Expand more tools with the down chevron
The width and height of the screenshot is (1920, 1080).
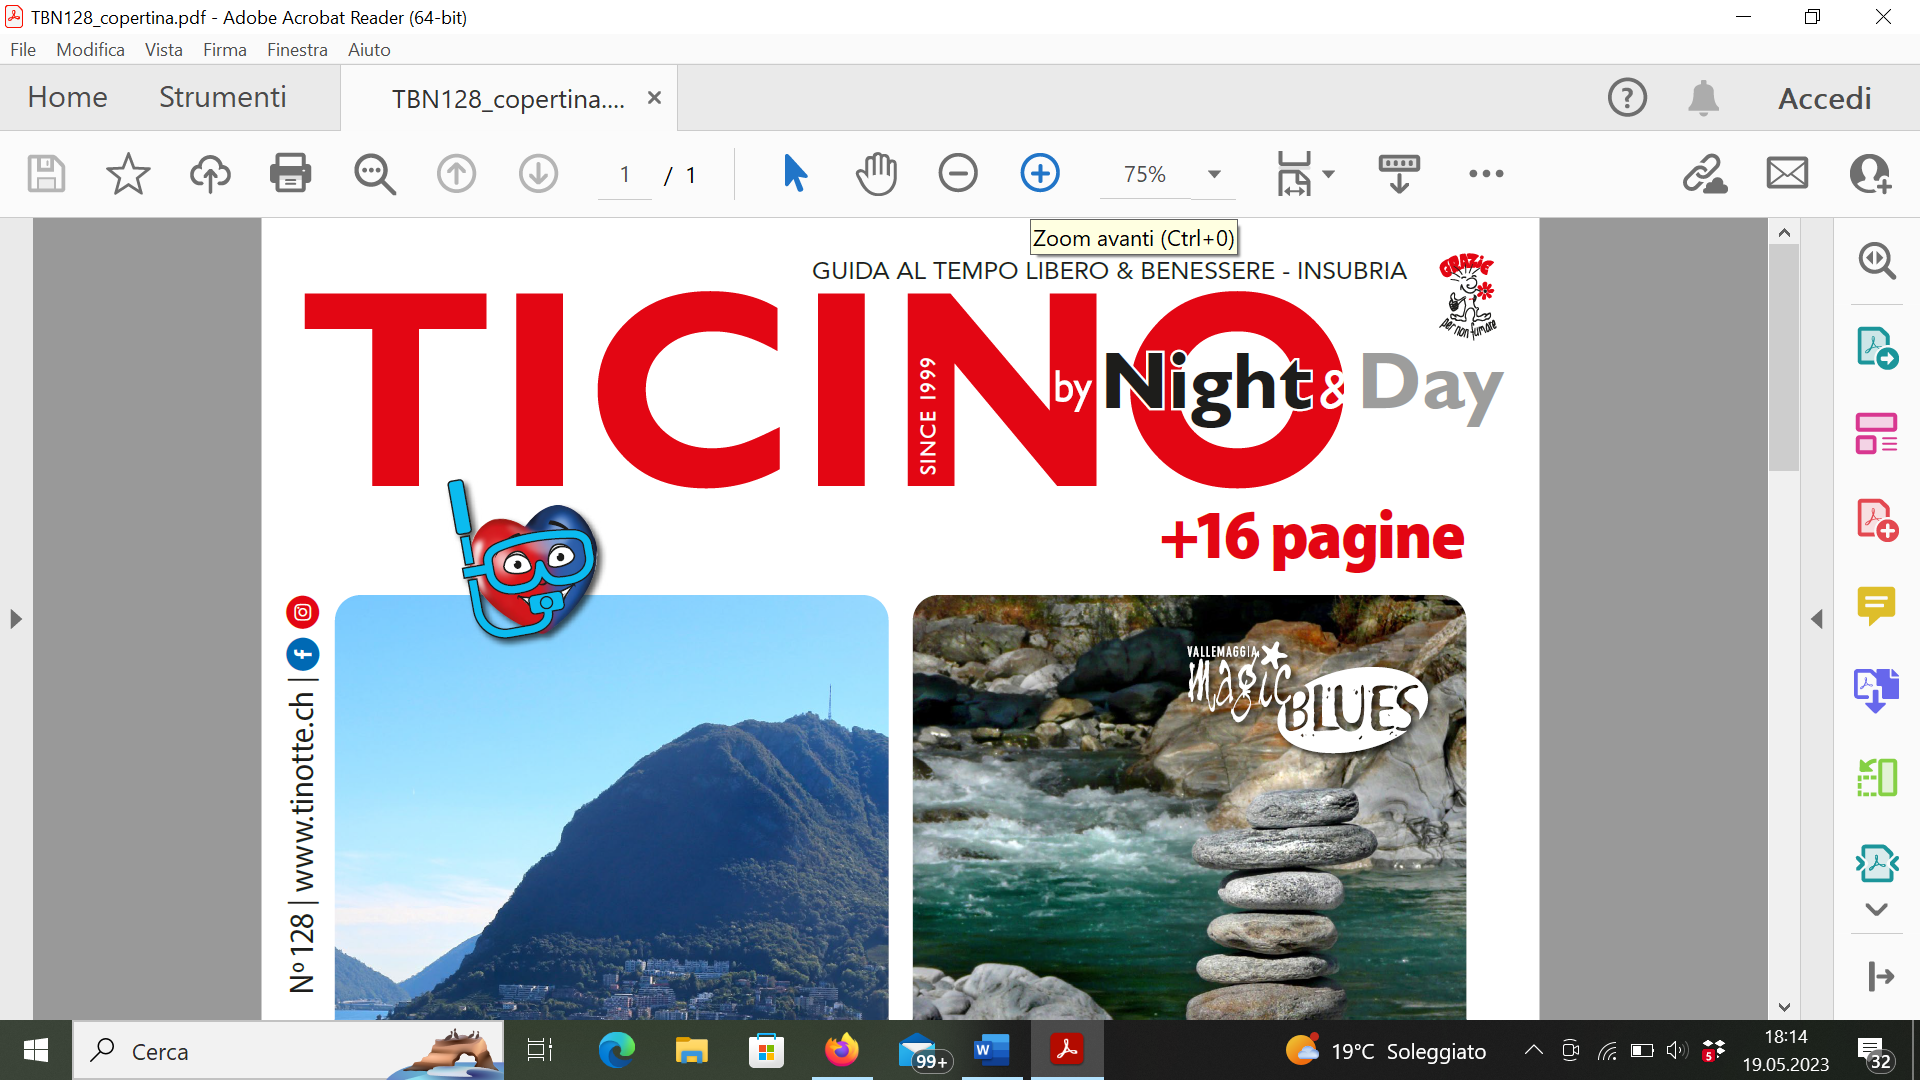coord(1876,909)
